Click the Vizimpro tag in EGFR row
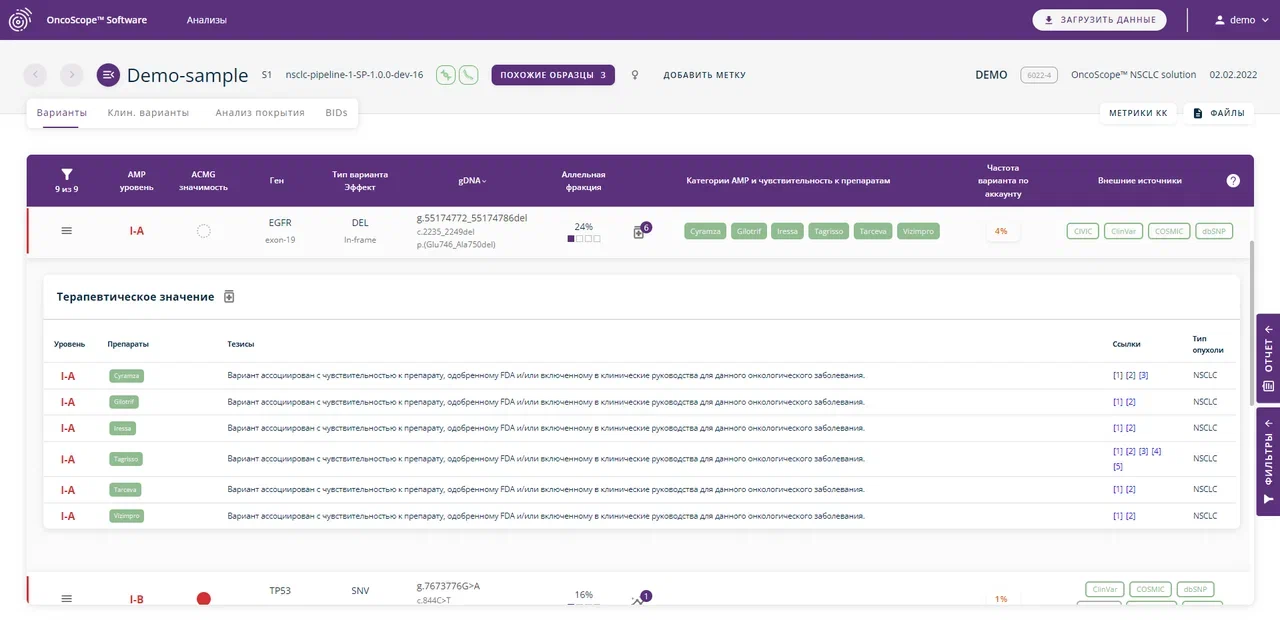The image size is (1280, 620). point(919,231)
